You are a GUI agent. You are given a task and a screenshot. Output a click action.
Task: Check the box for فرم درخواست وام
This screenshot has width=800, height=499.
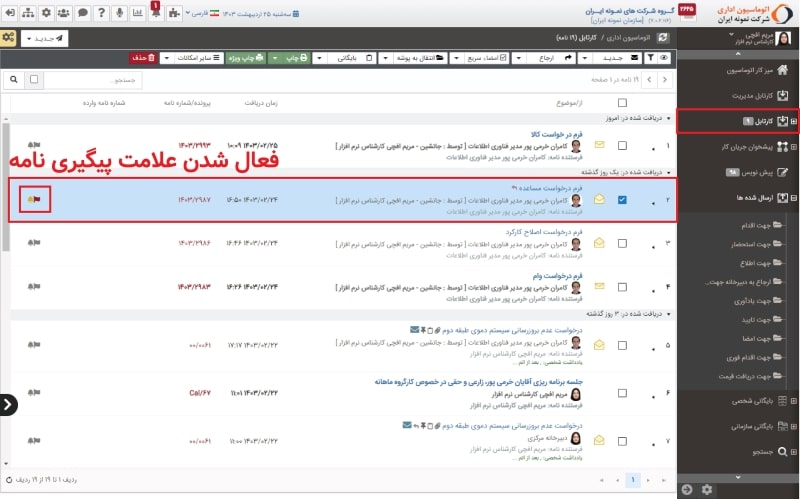click(x=622, y=287)
